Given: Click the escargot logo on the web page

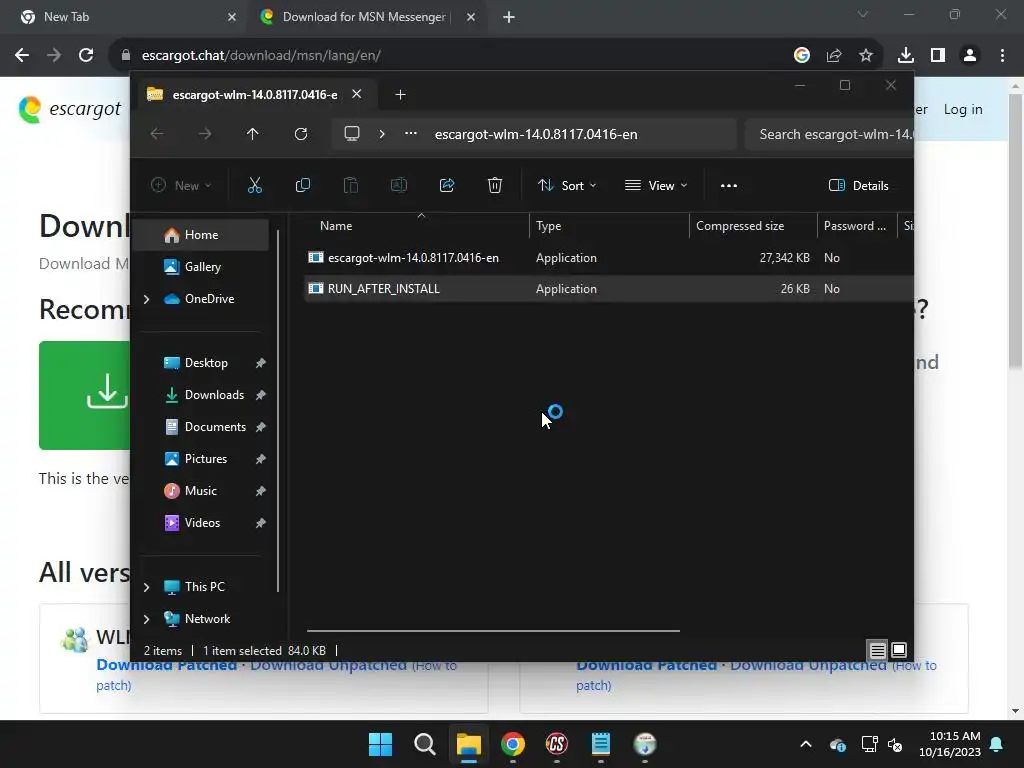Looking at the screenshot, I should (x=70, y=109).
